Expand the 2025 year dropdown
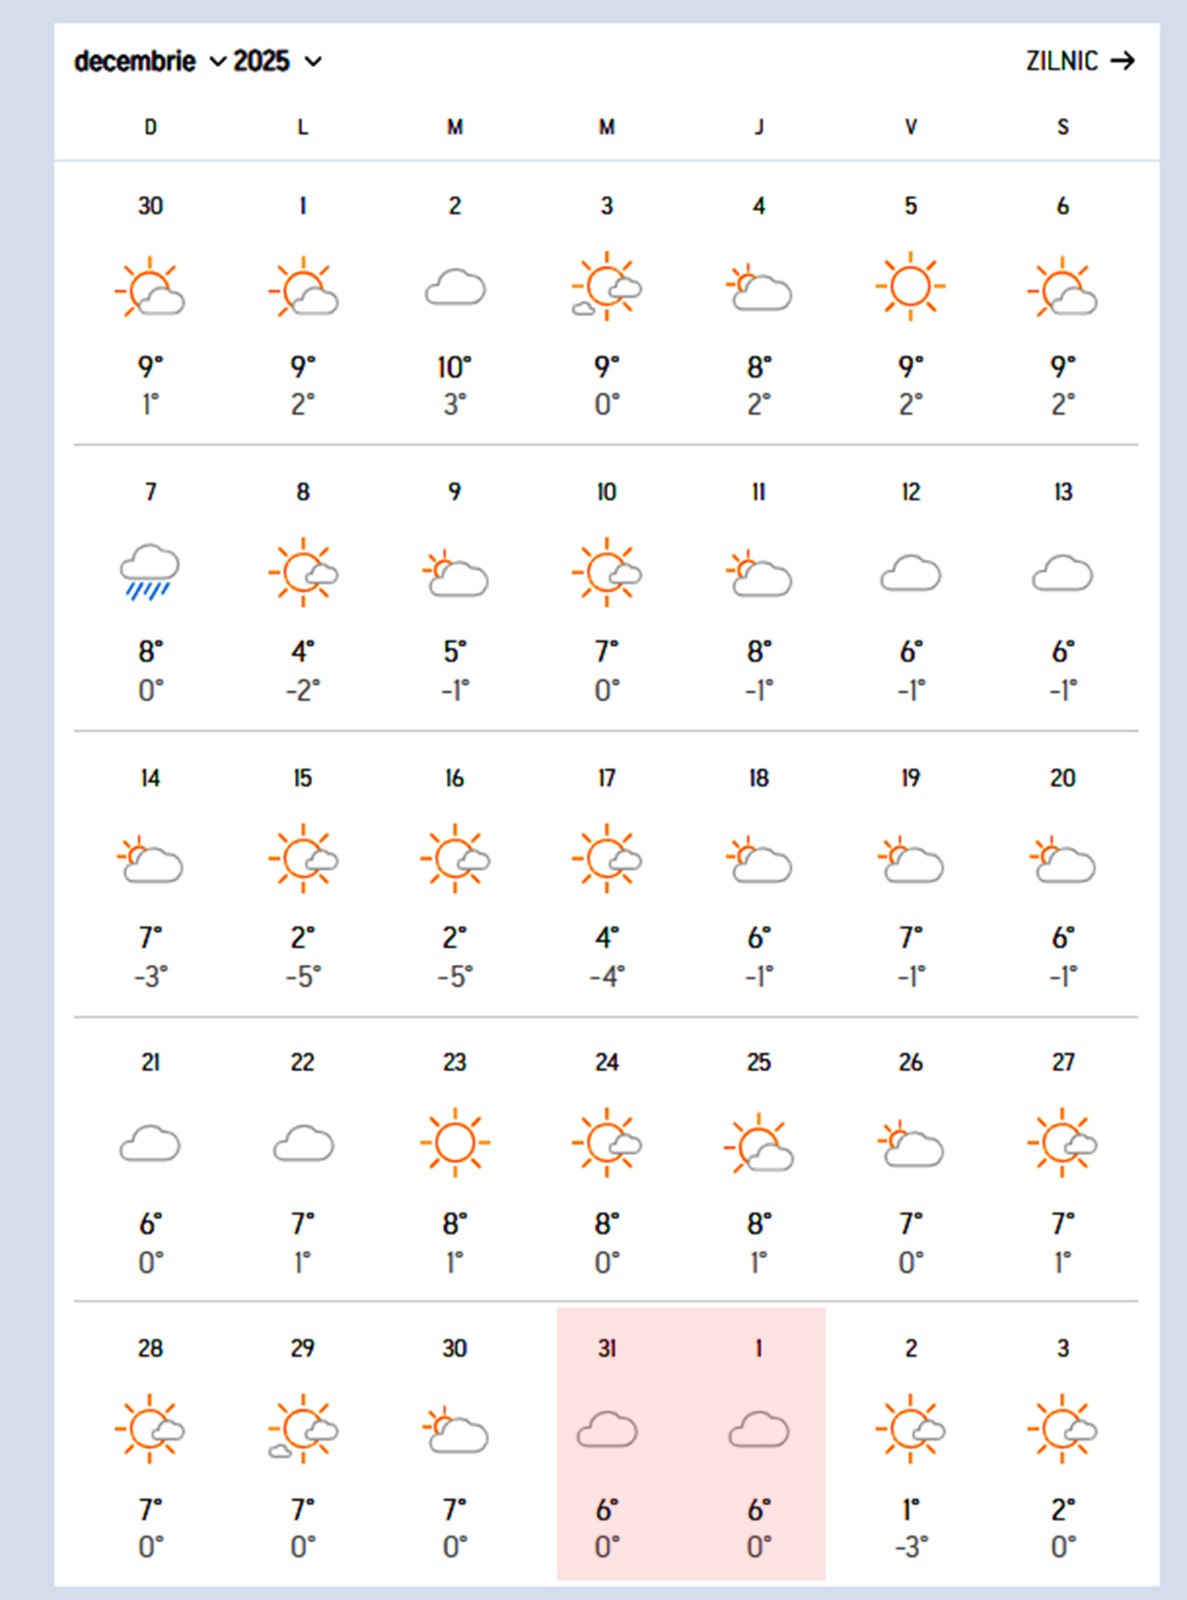The image size is (1187, 1600). [277, 62]
